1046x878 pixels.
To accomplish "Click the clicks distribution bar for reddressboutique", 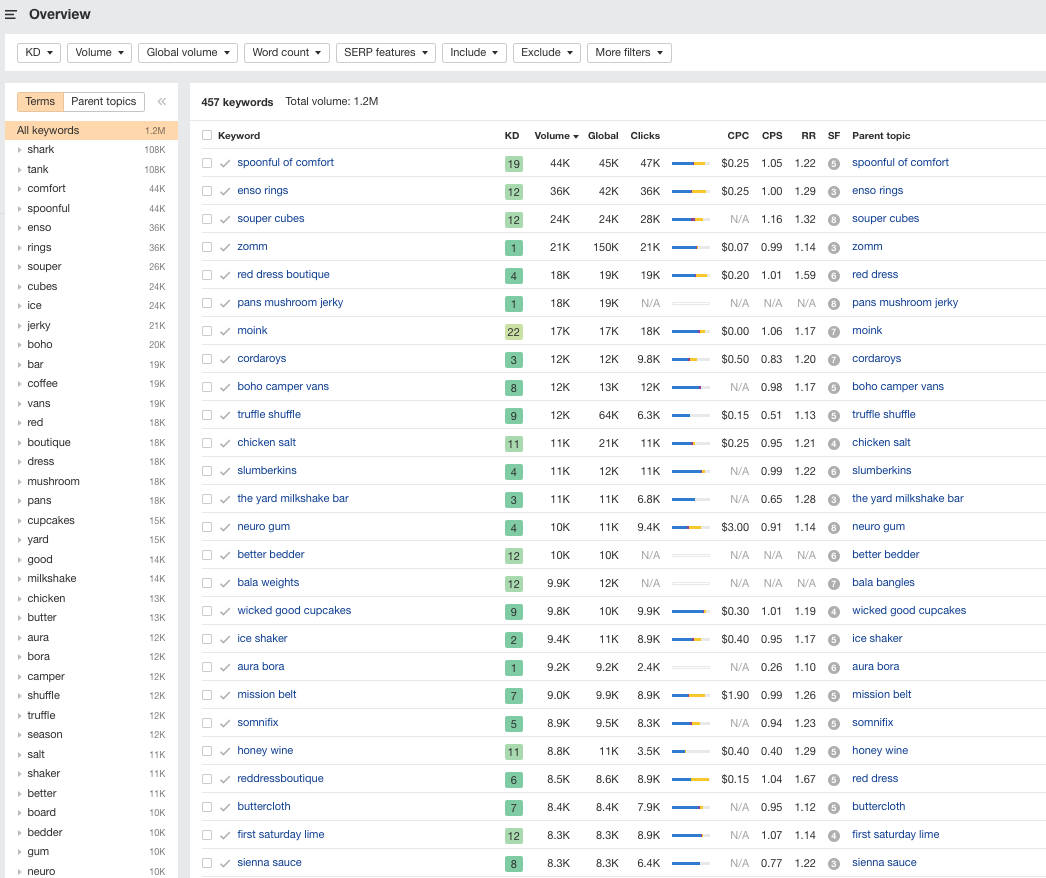I will (690, 780).
